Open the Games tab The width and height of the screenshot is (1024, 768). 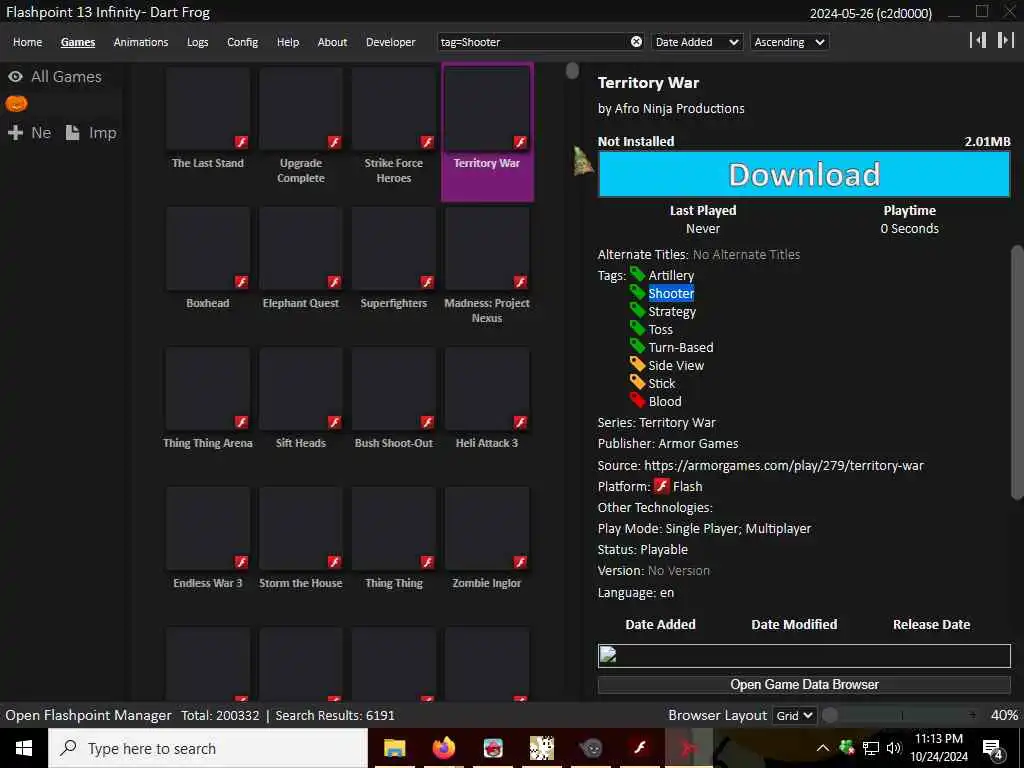coord(78,42)
